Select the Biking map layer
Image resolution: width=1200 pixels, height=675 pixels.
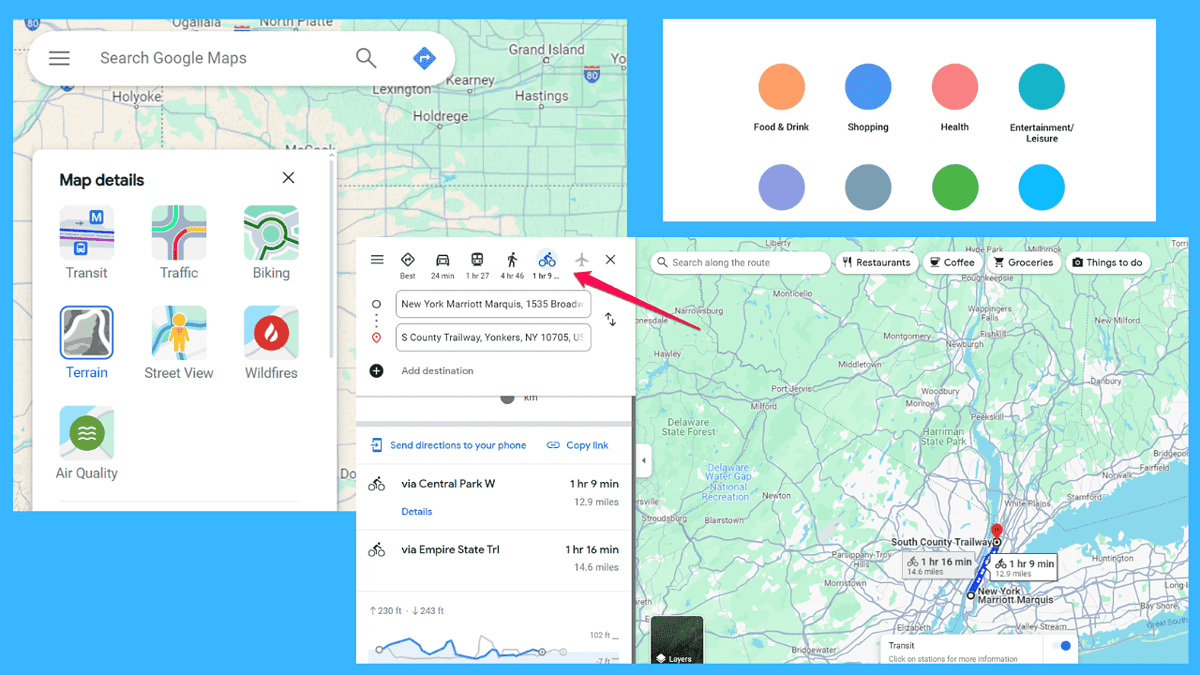pos(271,243)
